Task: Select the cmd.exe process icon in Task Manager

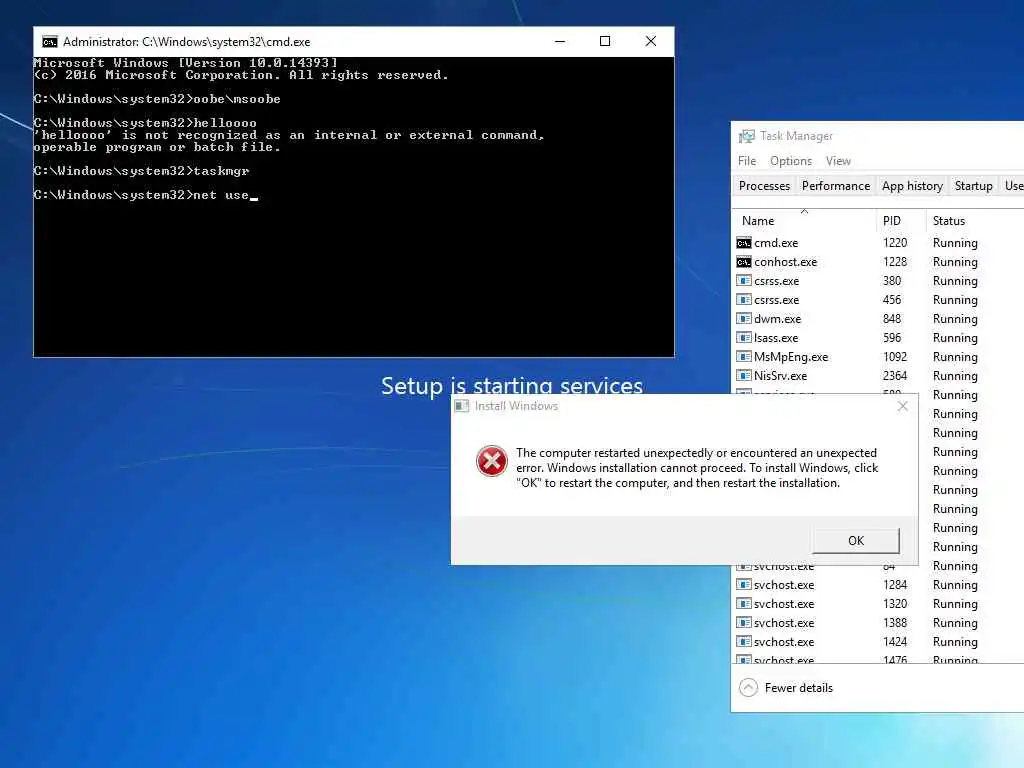Action: pos(744,243)
